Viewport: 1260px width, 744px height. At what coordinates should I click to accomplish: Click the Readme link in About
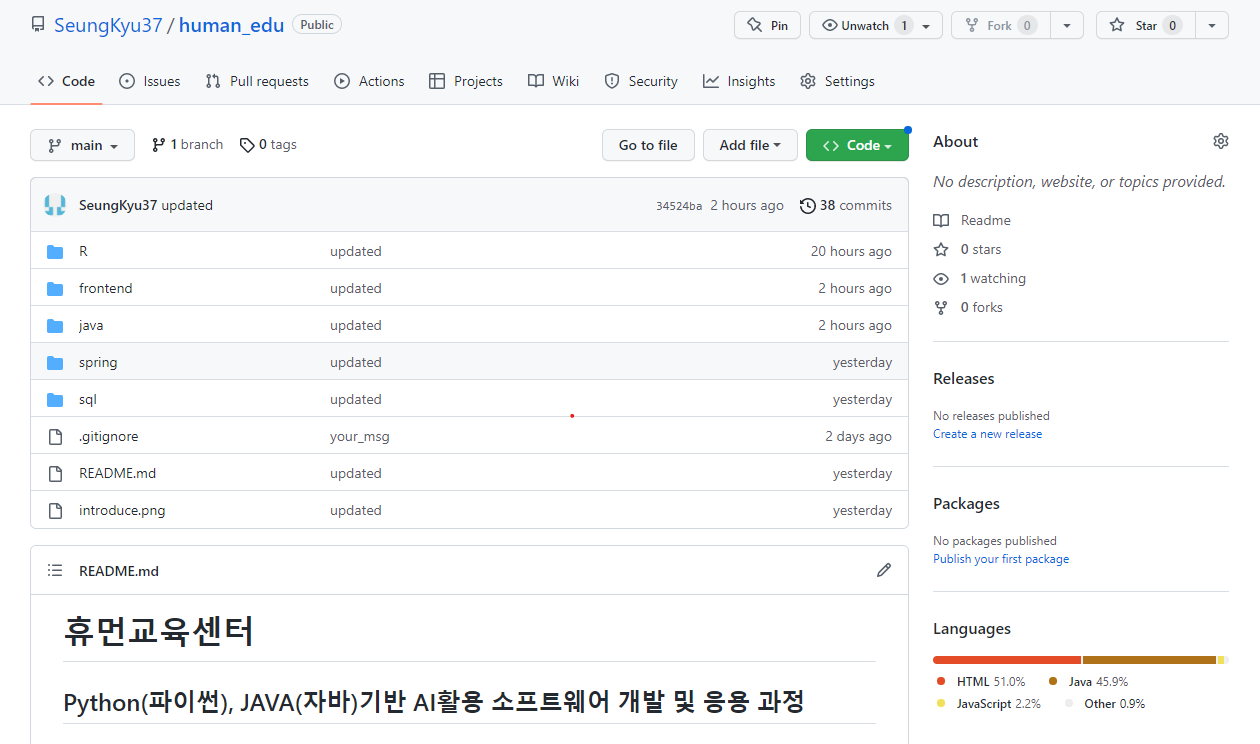972,220
